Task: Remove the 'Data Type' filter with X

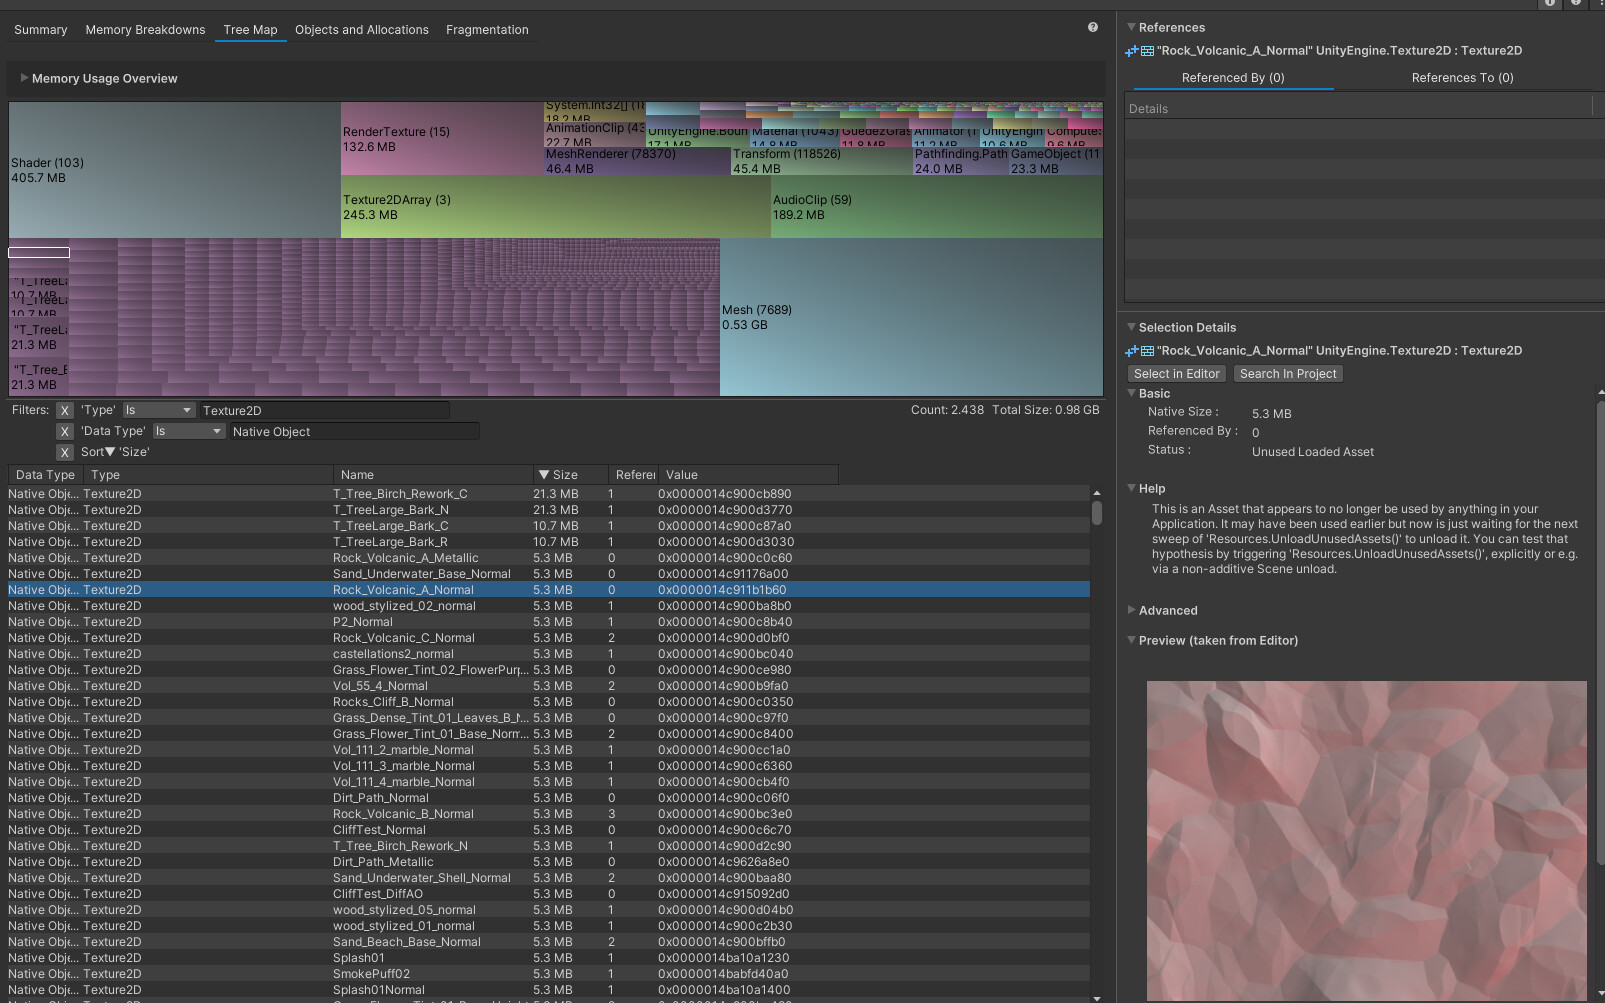Action: pyautogui.click(x=65, y=432)
